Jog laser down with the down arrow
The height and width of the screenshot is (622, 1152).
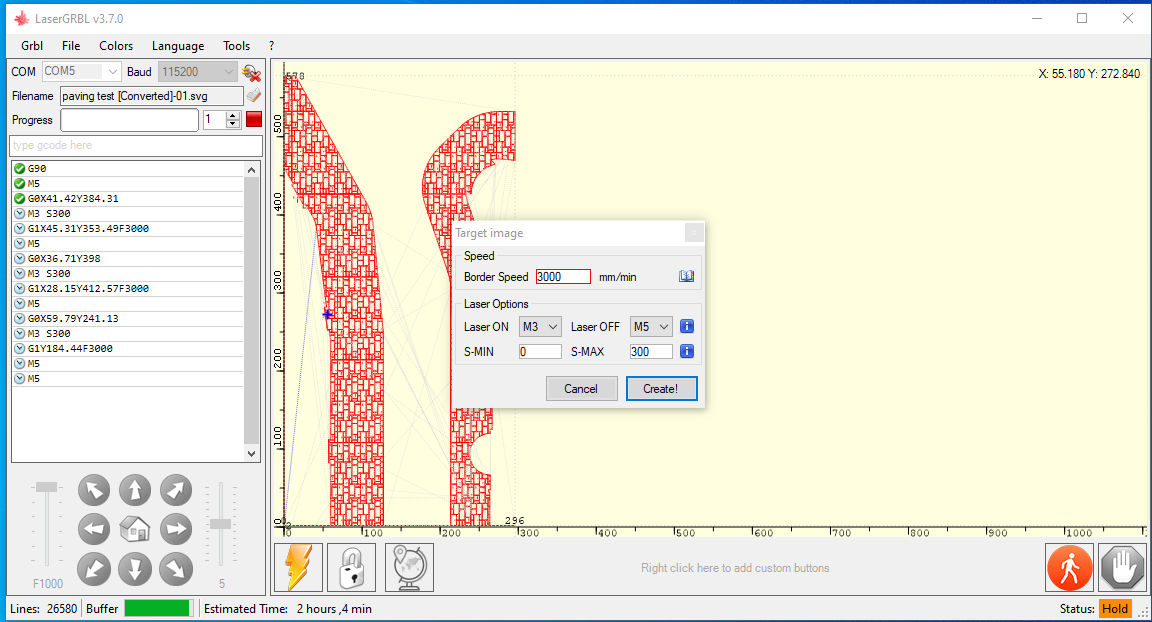135,569
